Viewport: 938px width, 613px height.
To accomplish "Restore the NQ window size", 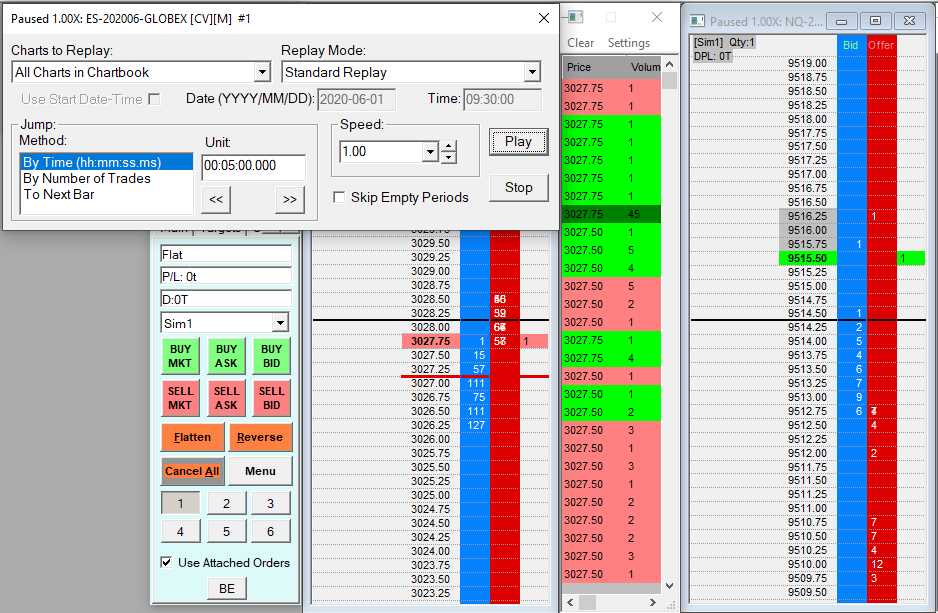I will coord(875,21).
